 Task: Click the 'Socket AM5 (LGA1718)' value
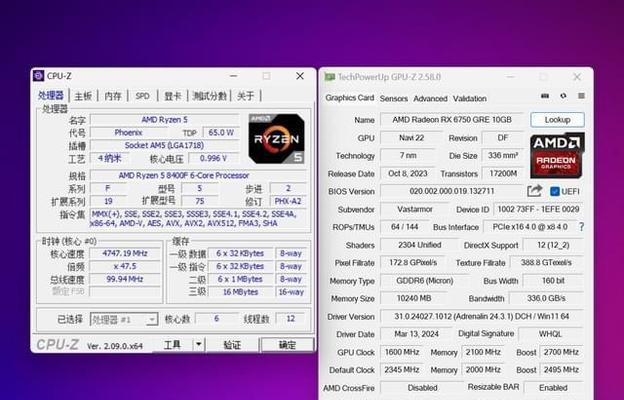tap(164, 145)
